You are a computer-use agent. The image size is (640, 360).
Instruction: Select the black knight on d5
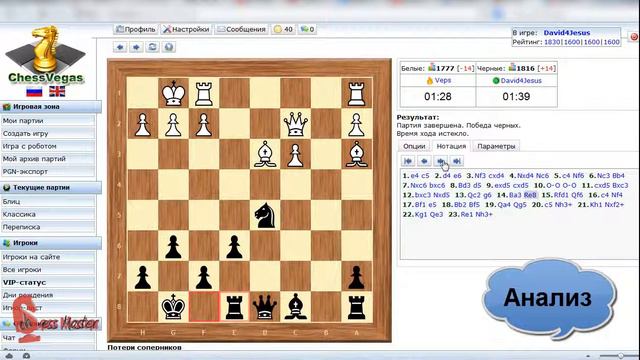coord(265,215)
